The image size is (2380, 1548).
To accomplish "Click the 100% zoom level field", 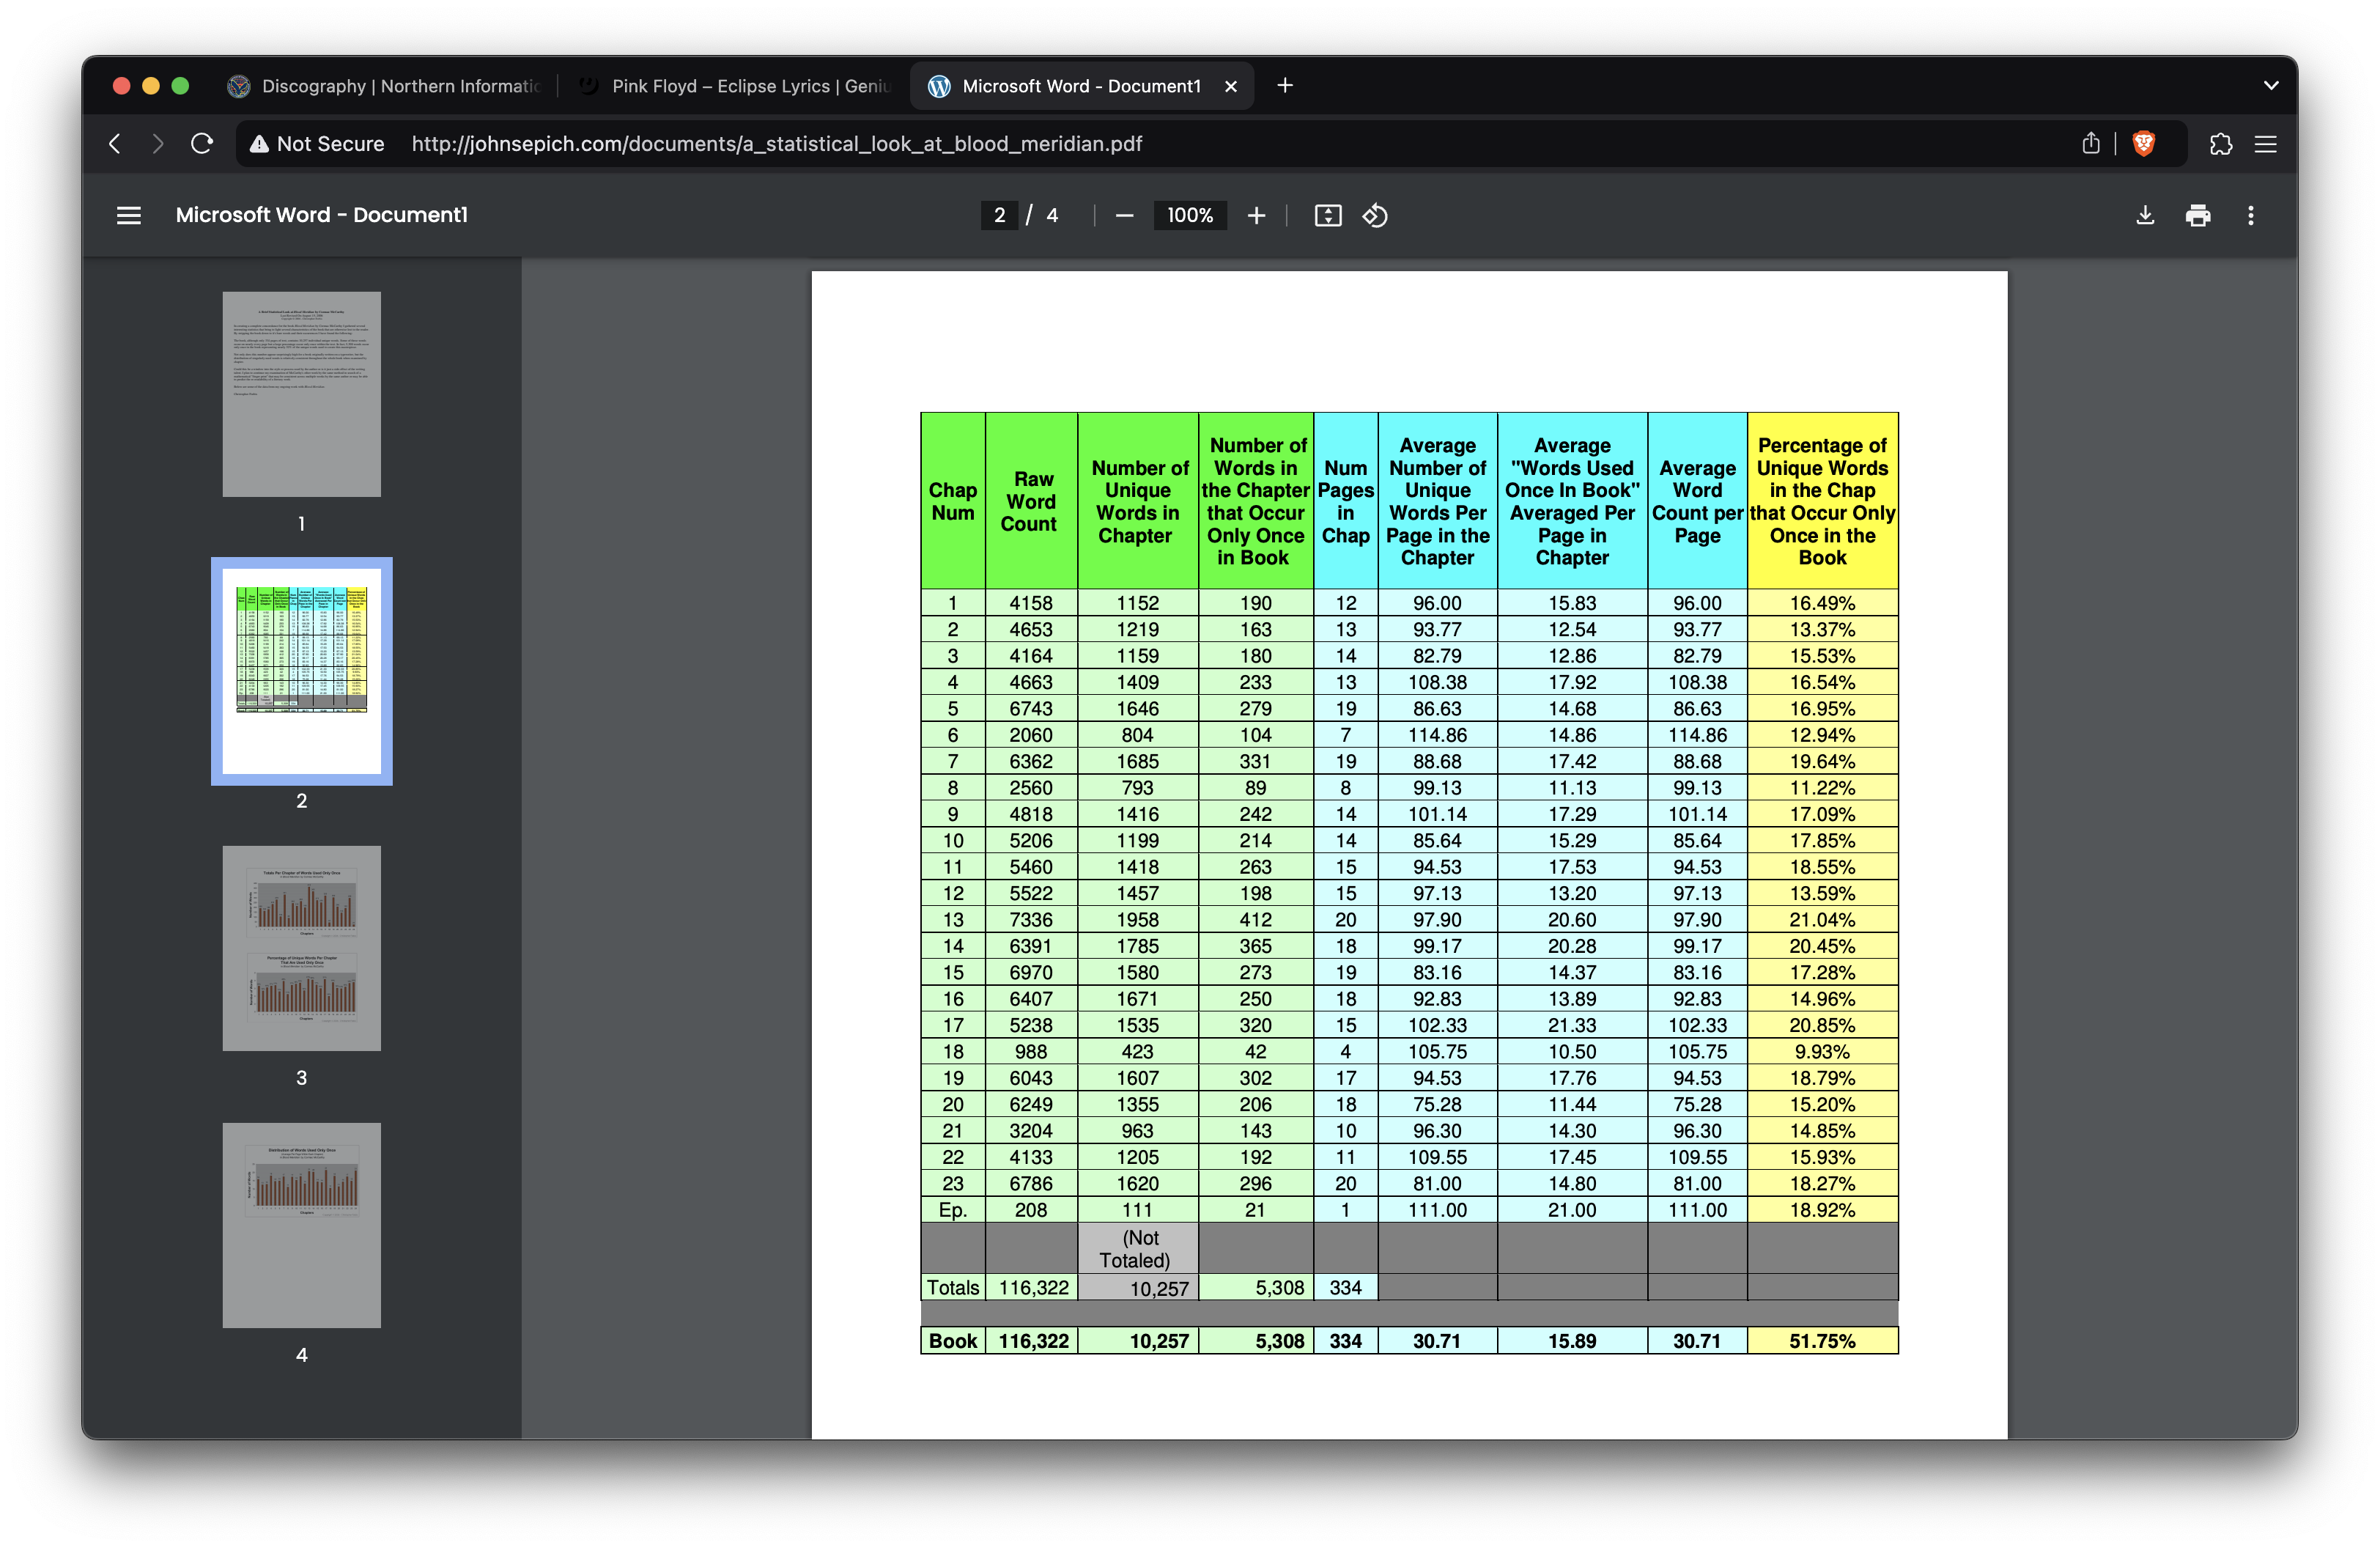I will point(1190,215).
